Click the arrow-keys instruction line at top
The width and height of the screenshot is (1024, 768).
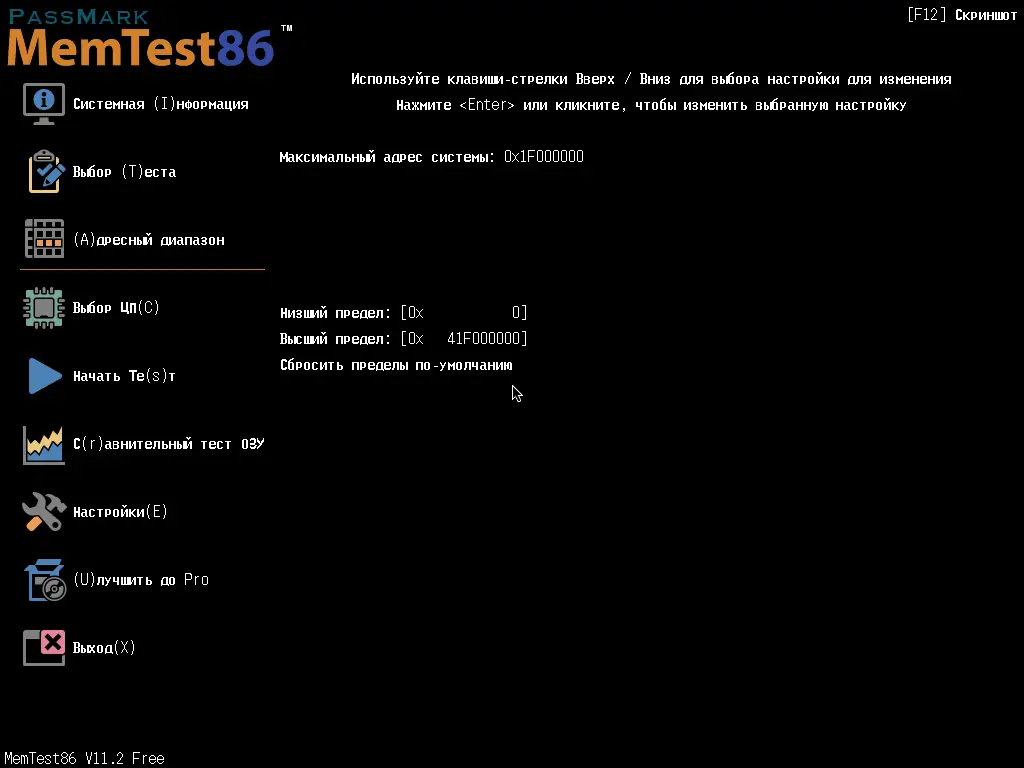click(x=651, y=79)
